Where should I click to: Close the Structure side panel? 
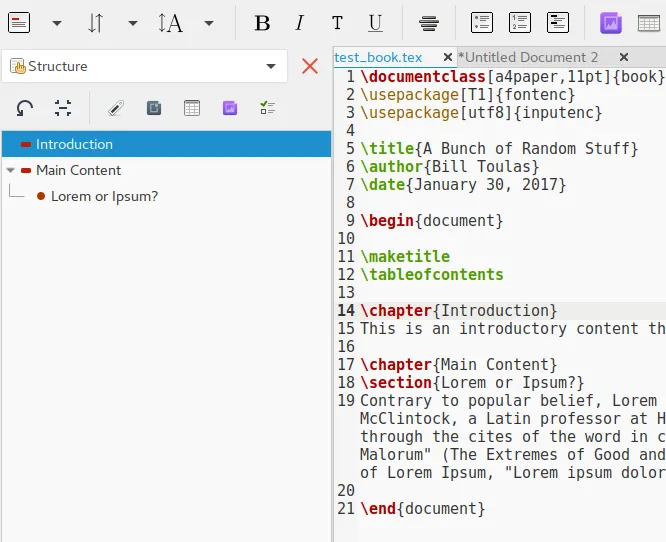coord(310,66)
